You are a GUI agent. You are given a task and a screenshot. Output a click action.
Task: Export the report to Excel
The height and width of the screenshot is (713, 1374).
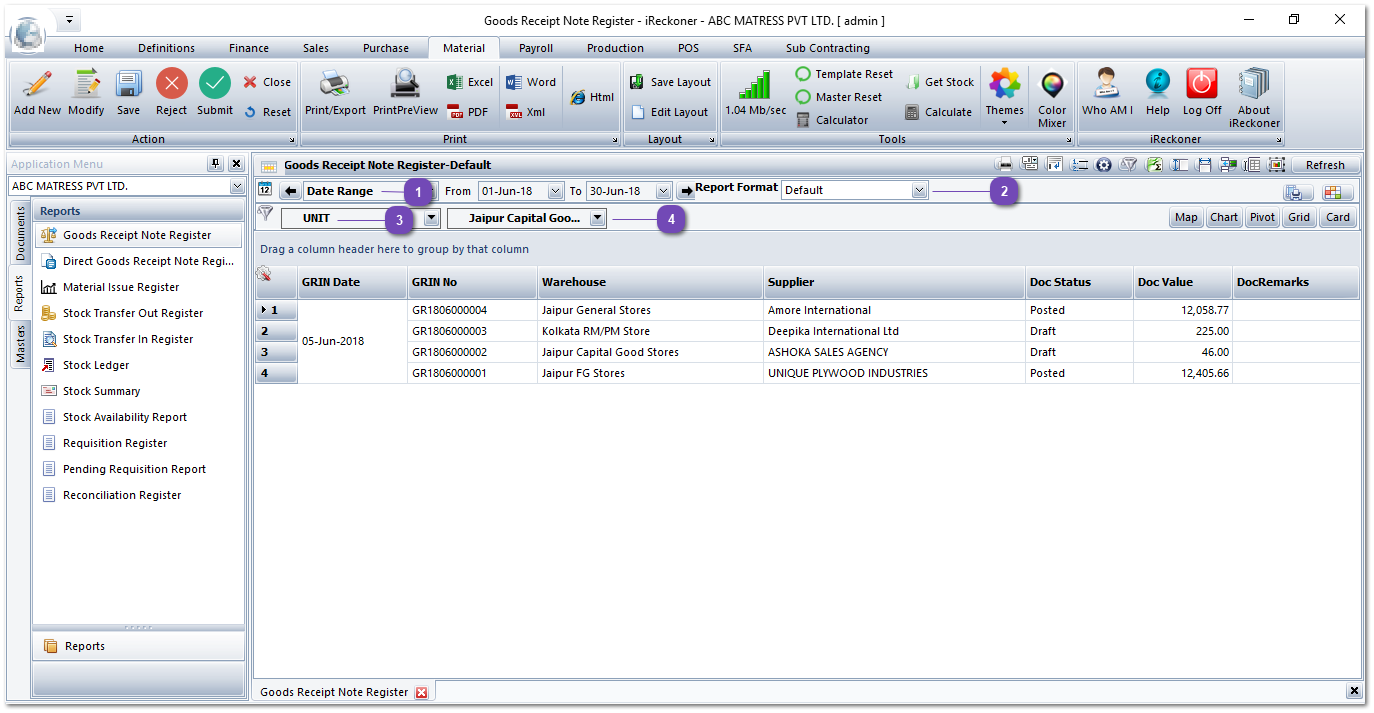click(469, 82)
